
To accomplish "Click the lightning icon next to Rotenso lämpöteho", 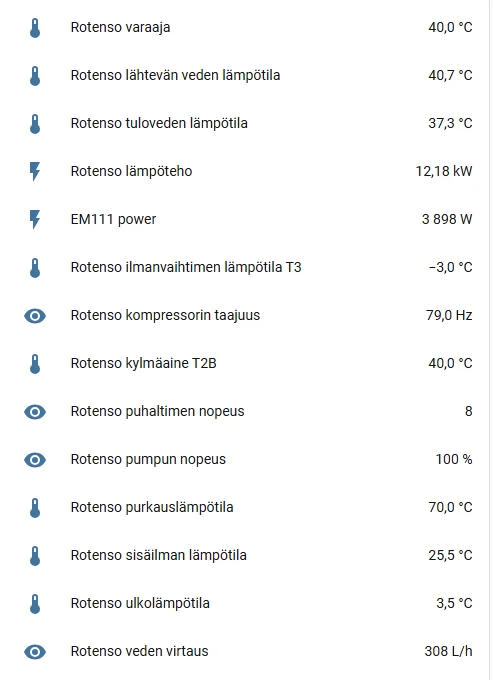I will (x=35, y=172).
